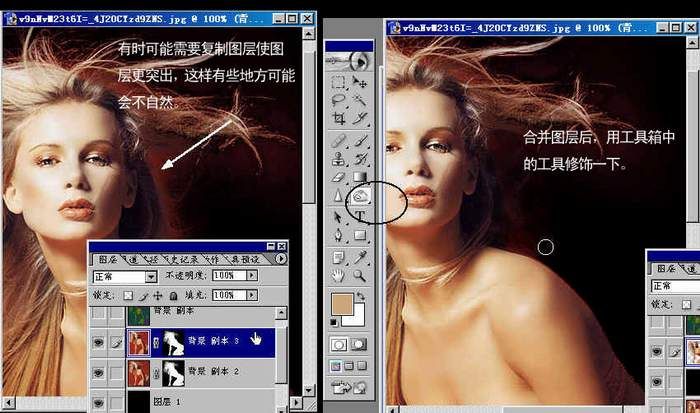Reset to default black and white colors
This screenshot has width=700, height=413.
pyautogui.click(x=334, y=322)
